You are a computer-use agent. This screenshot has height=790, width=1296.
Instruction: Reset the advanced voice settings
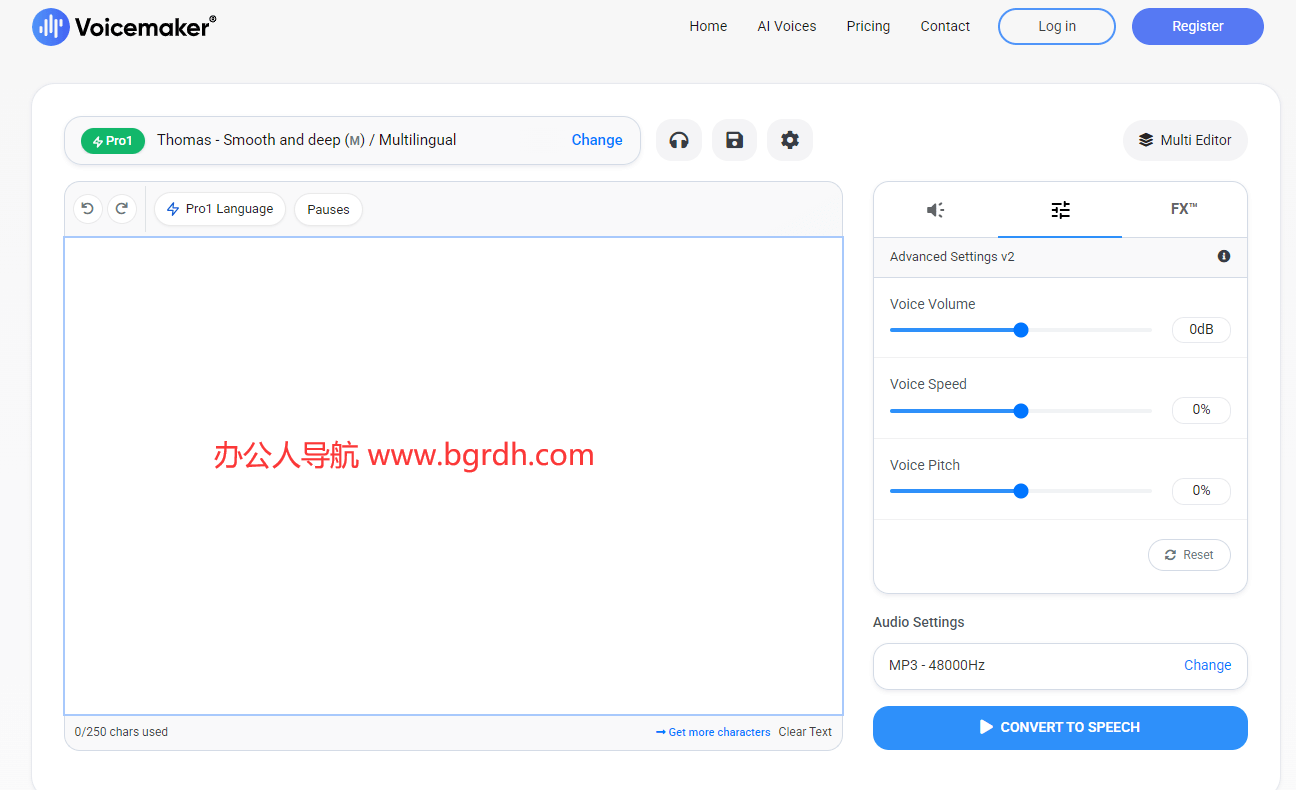(x=1189, y=555)
